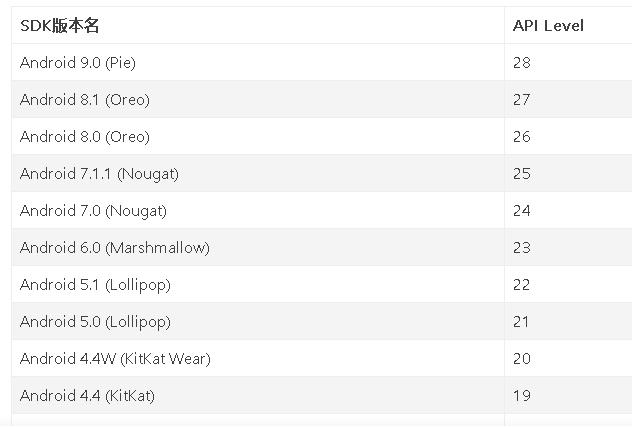Click API level value 24
Image resolution: width=632 pixels, height=427 pixels.
(521, 211)
